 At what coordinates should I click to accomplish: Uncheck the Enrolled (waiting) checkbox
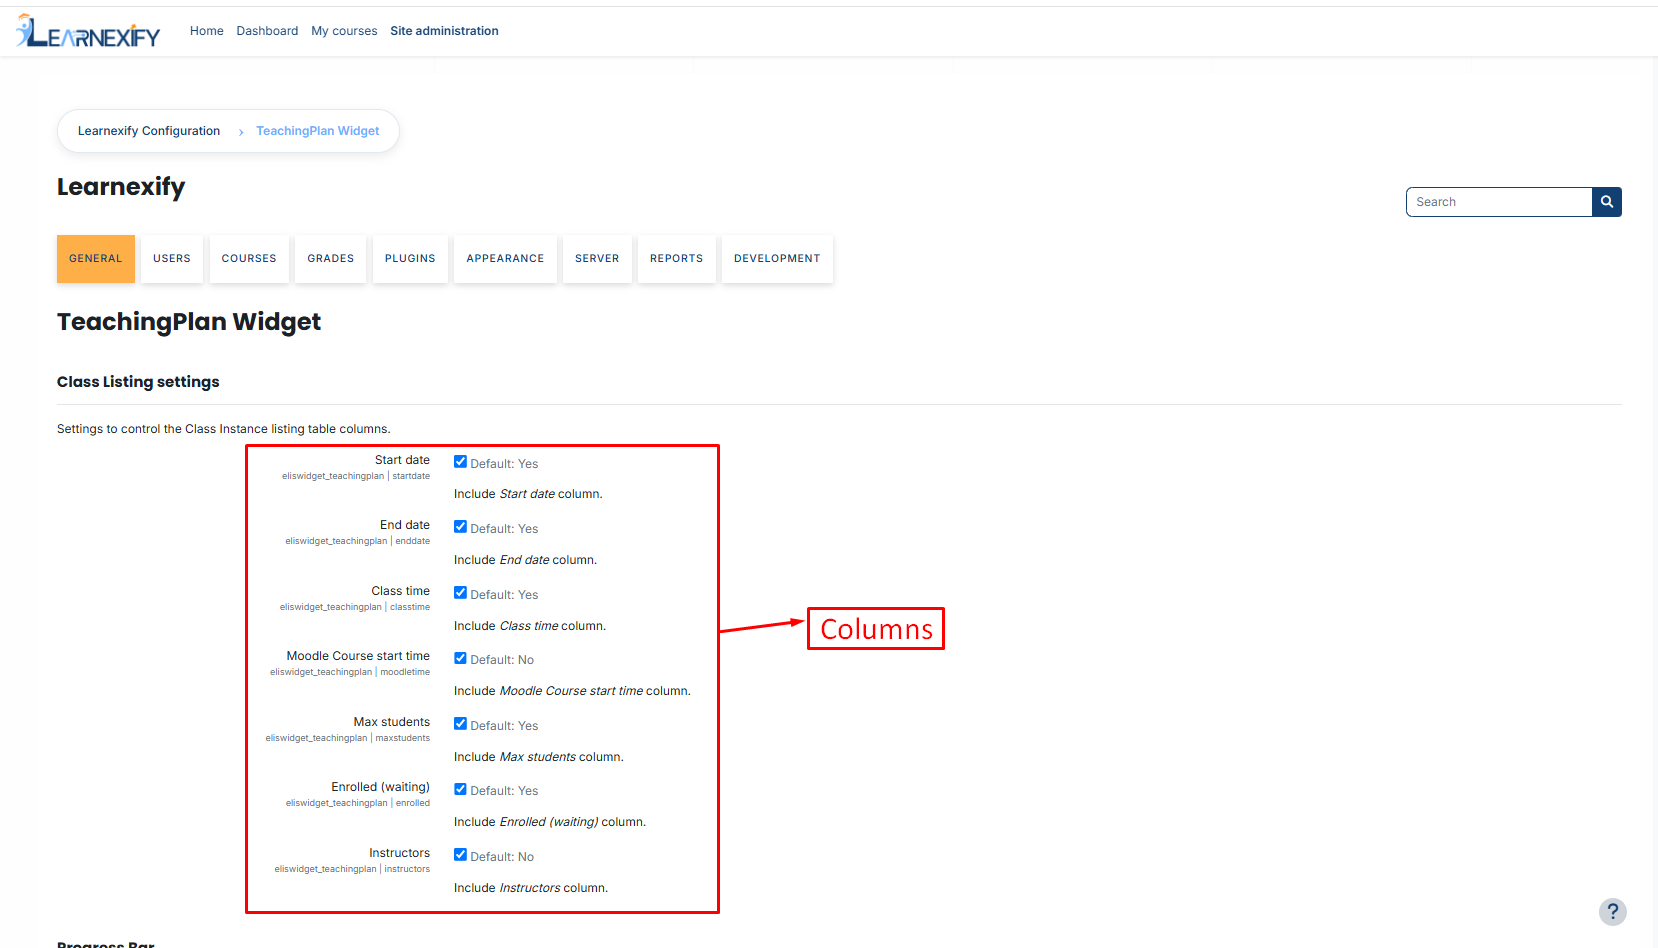coord(460,789)
